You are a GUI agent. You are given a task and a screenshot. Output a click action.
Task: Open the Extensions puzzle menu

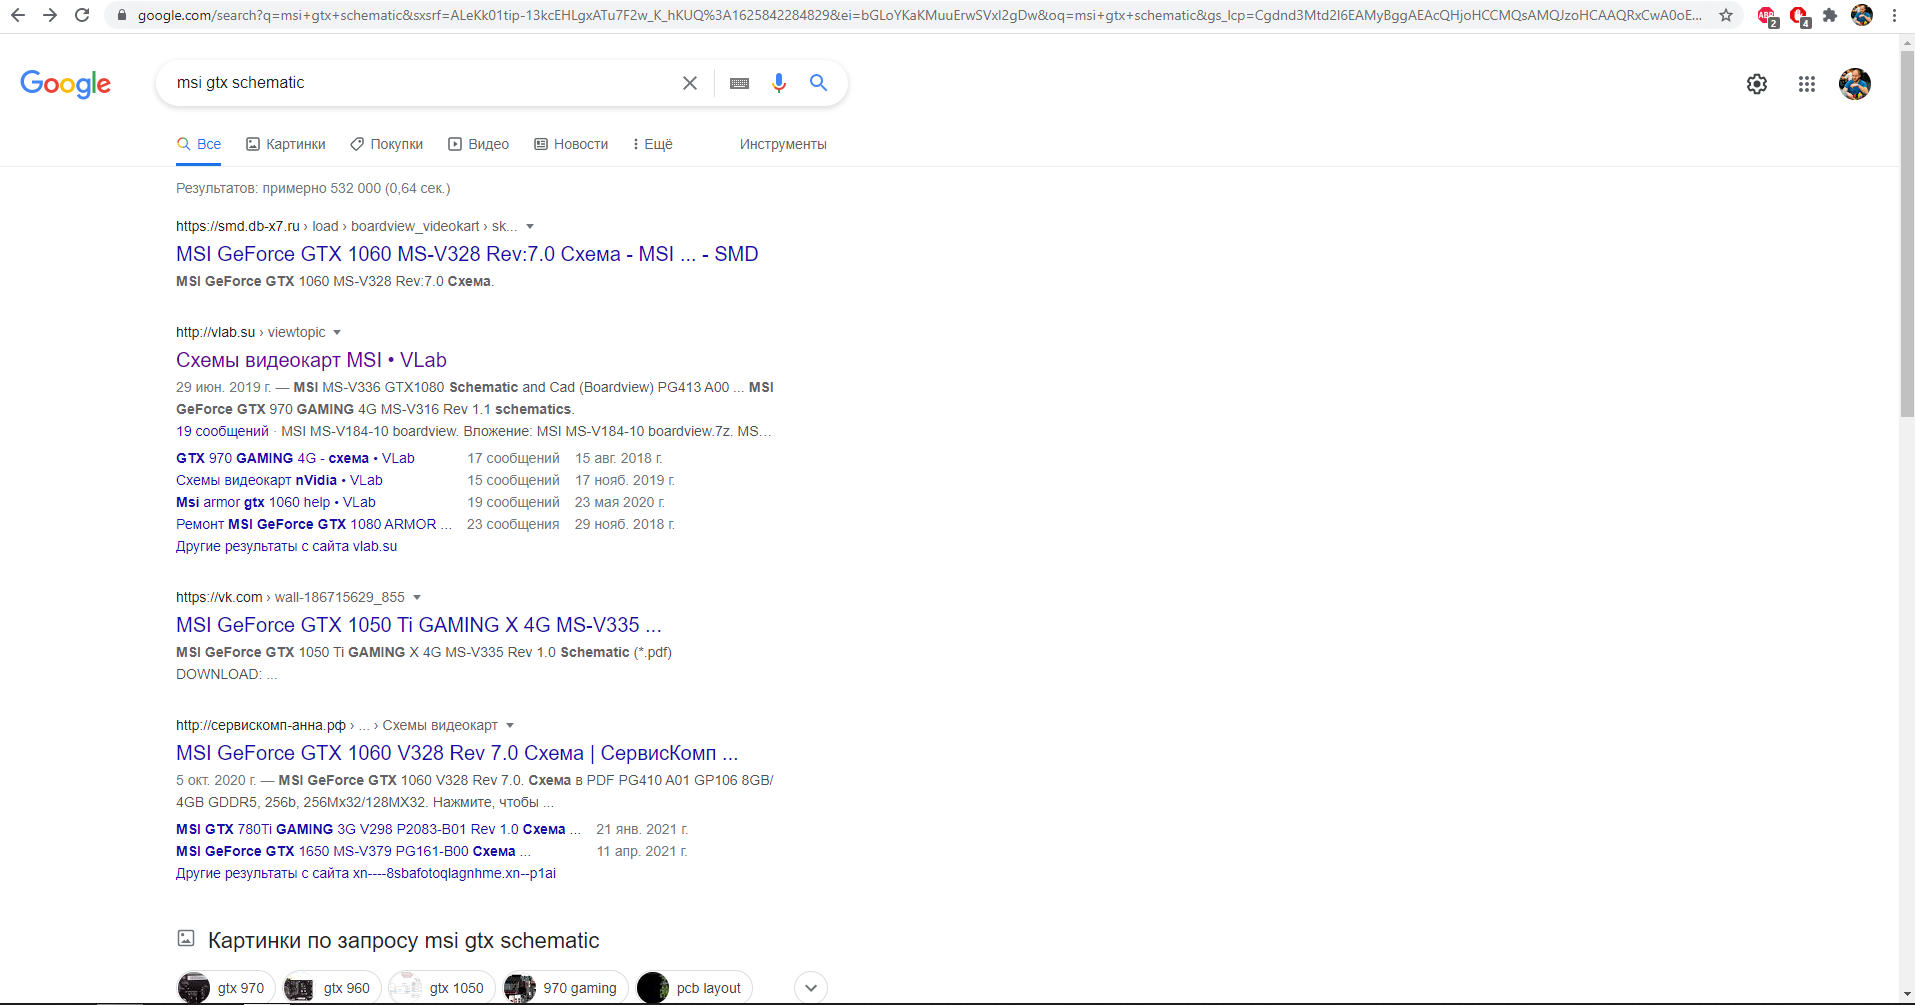(1830, 15)
